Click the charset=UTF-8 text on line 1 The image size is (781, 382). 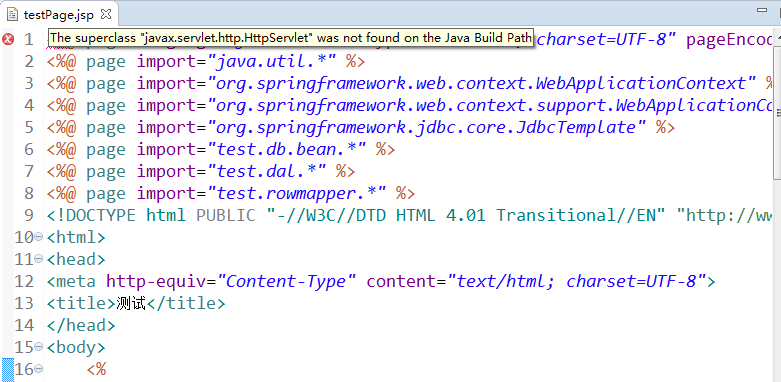coord(602,39)
